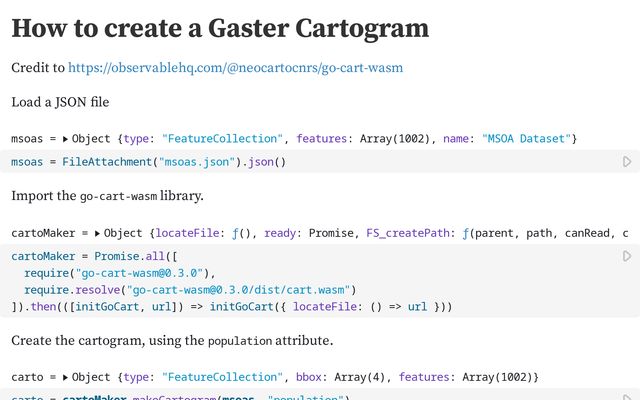This screenshot has height=400, width=640.
Task: Expand the cartoMaker Object output
Action: pos(97,233)
